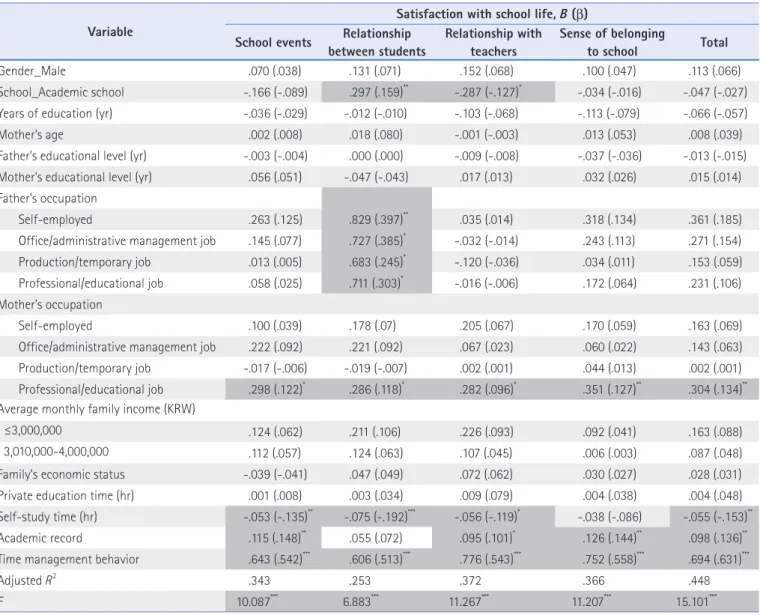Select the '.044 (.013)' cell

pyautogui.click(x=609, y=368)
